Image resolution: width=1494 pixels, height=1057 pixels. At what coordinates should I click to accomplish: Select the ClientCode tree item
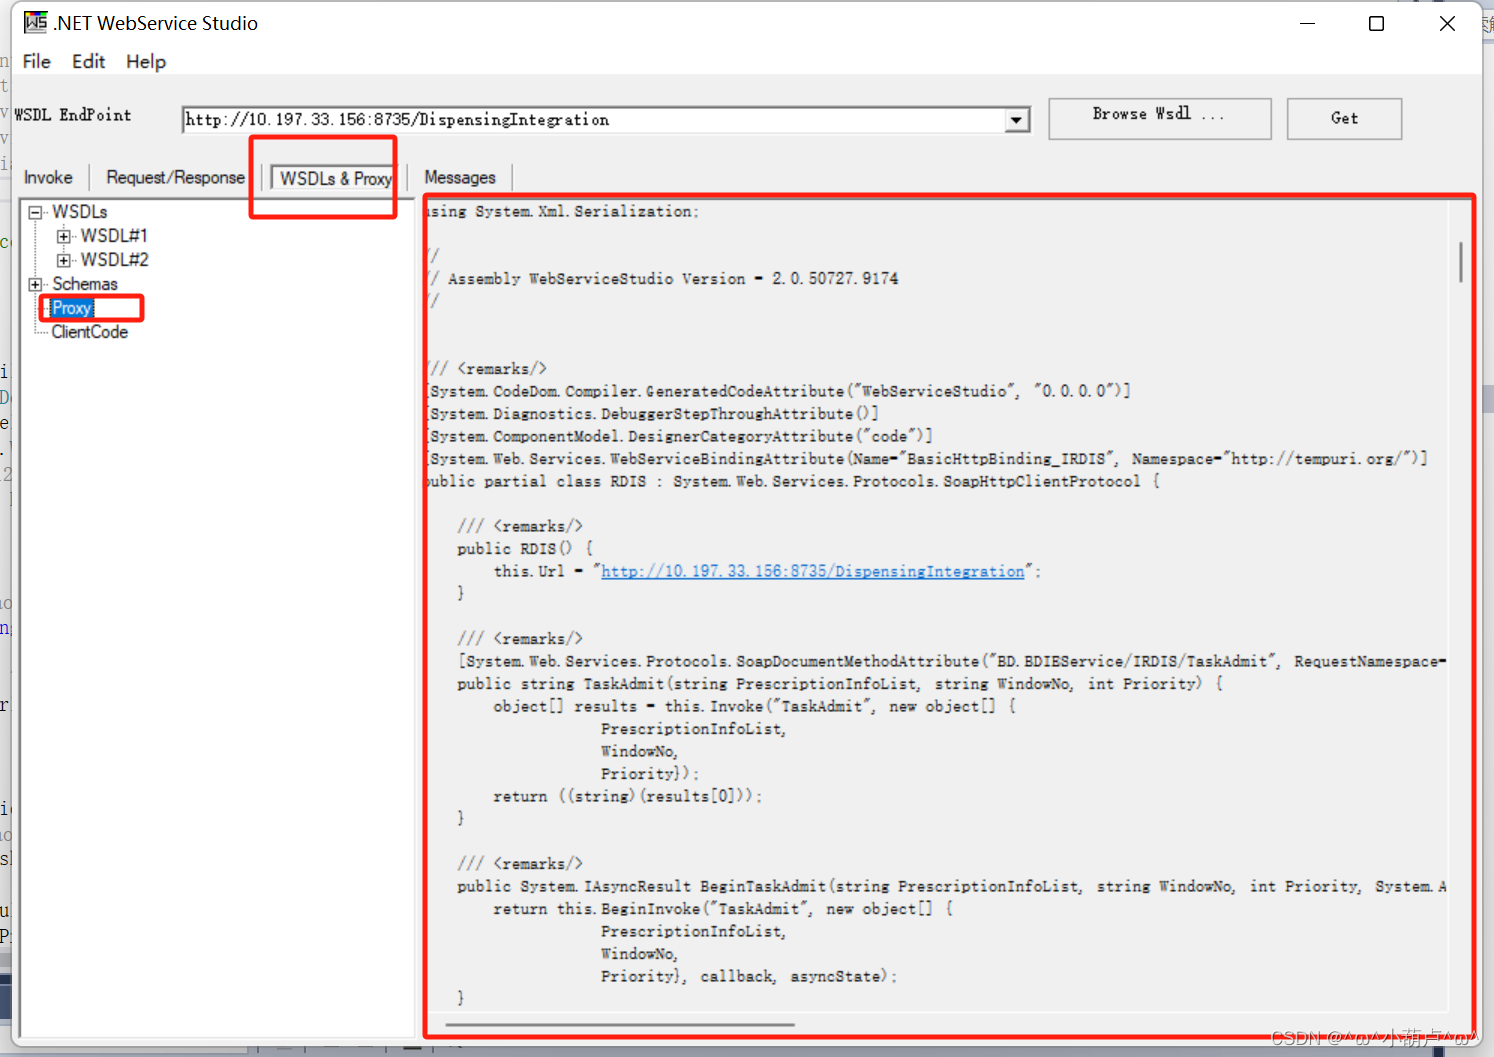click(90, 332)
